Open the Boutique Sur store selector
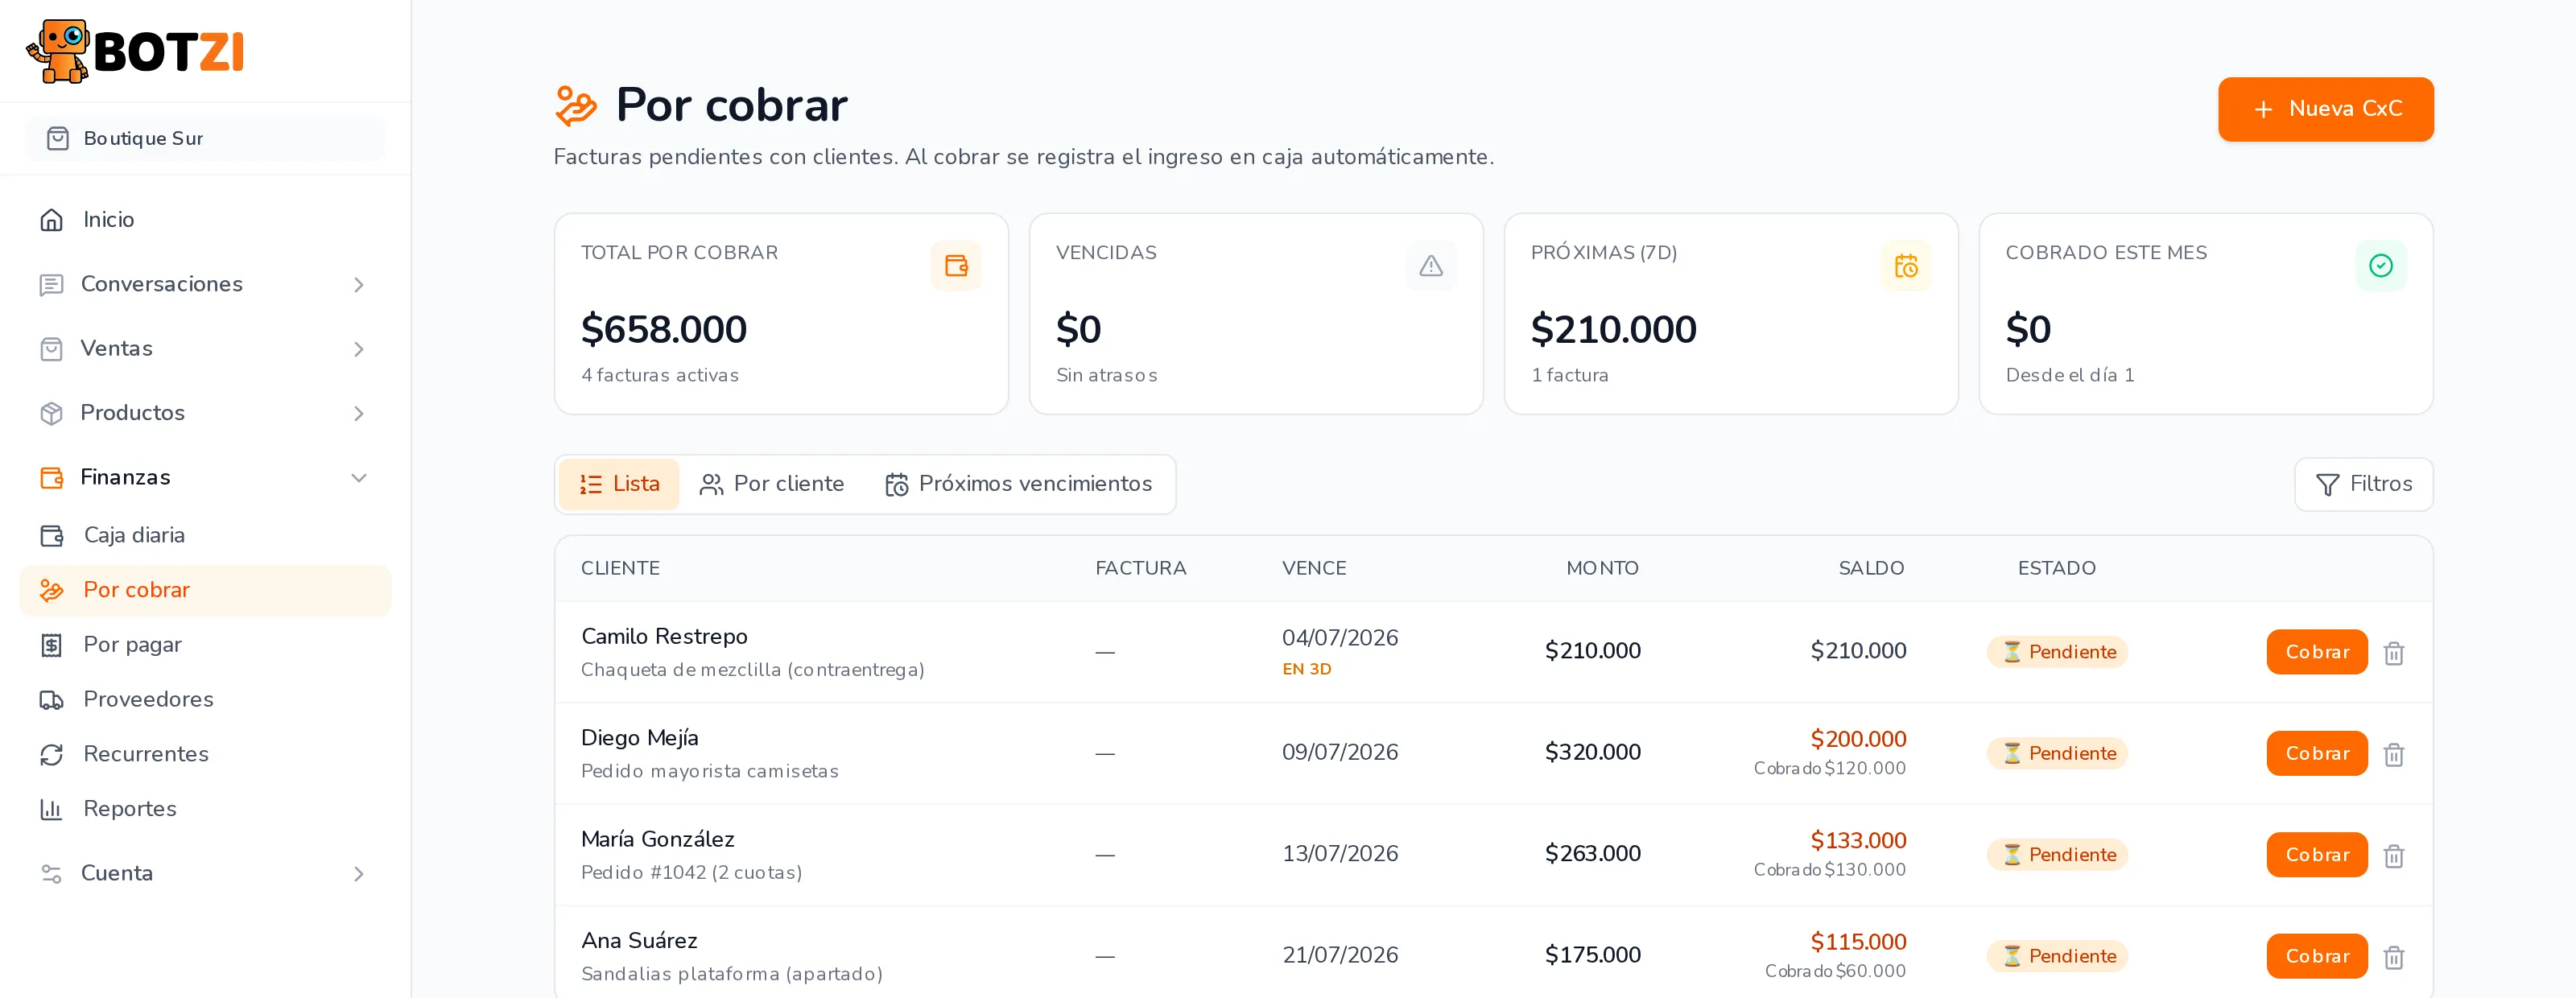Image resolution: width=2576 pixels, height=998 pixels. (x=205, y=139)
